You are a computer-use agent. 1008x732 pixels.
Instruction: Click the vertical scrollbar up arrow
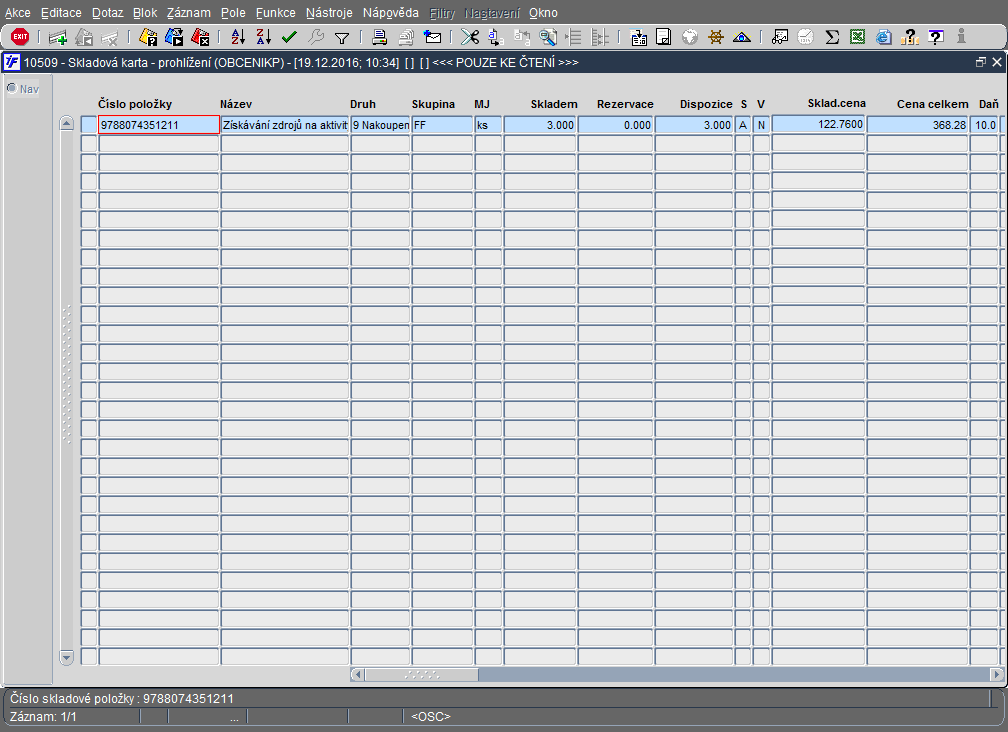point(66,123)
